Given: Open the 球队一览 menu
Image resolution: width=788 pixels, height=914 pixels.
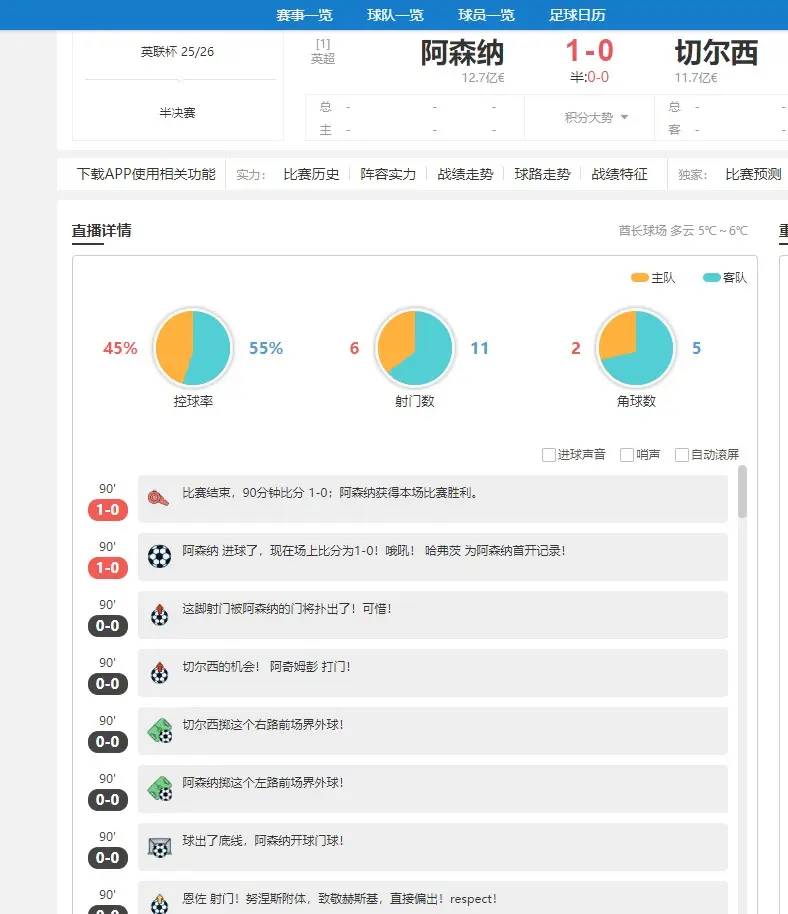Looking at the screenshot, I should tap(395, 15).
